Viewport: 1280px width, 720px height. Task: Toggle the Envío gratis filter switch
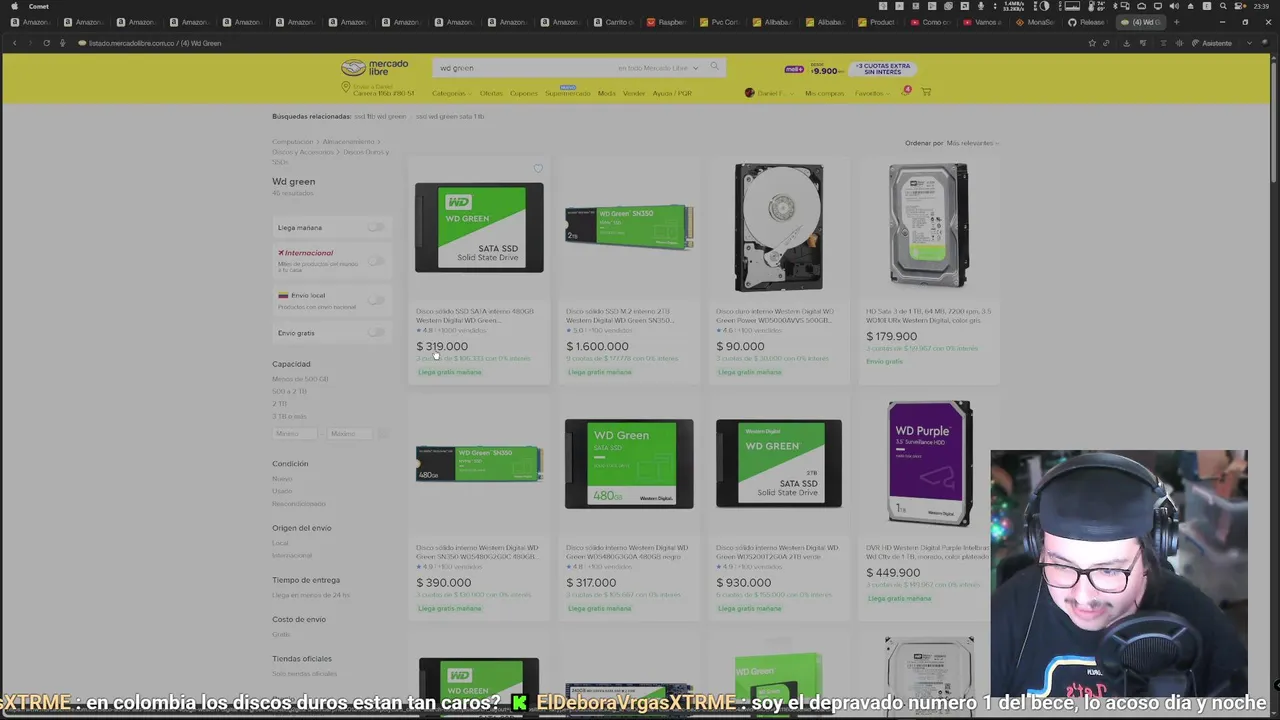375,333
